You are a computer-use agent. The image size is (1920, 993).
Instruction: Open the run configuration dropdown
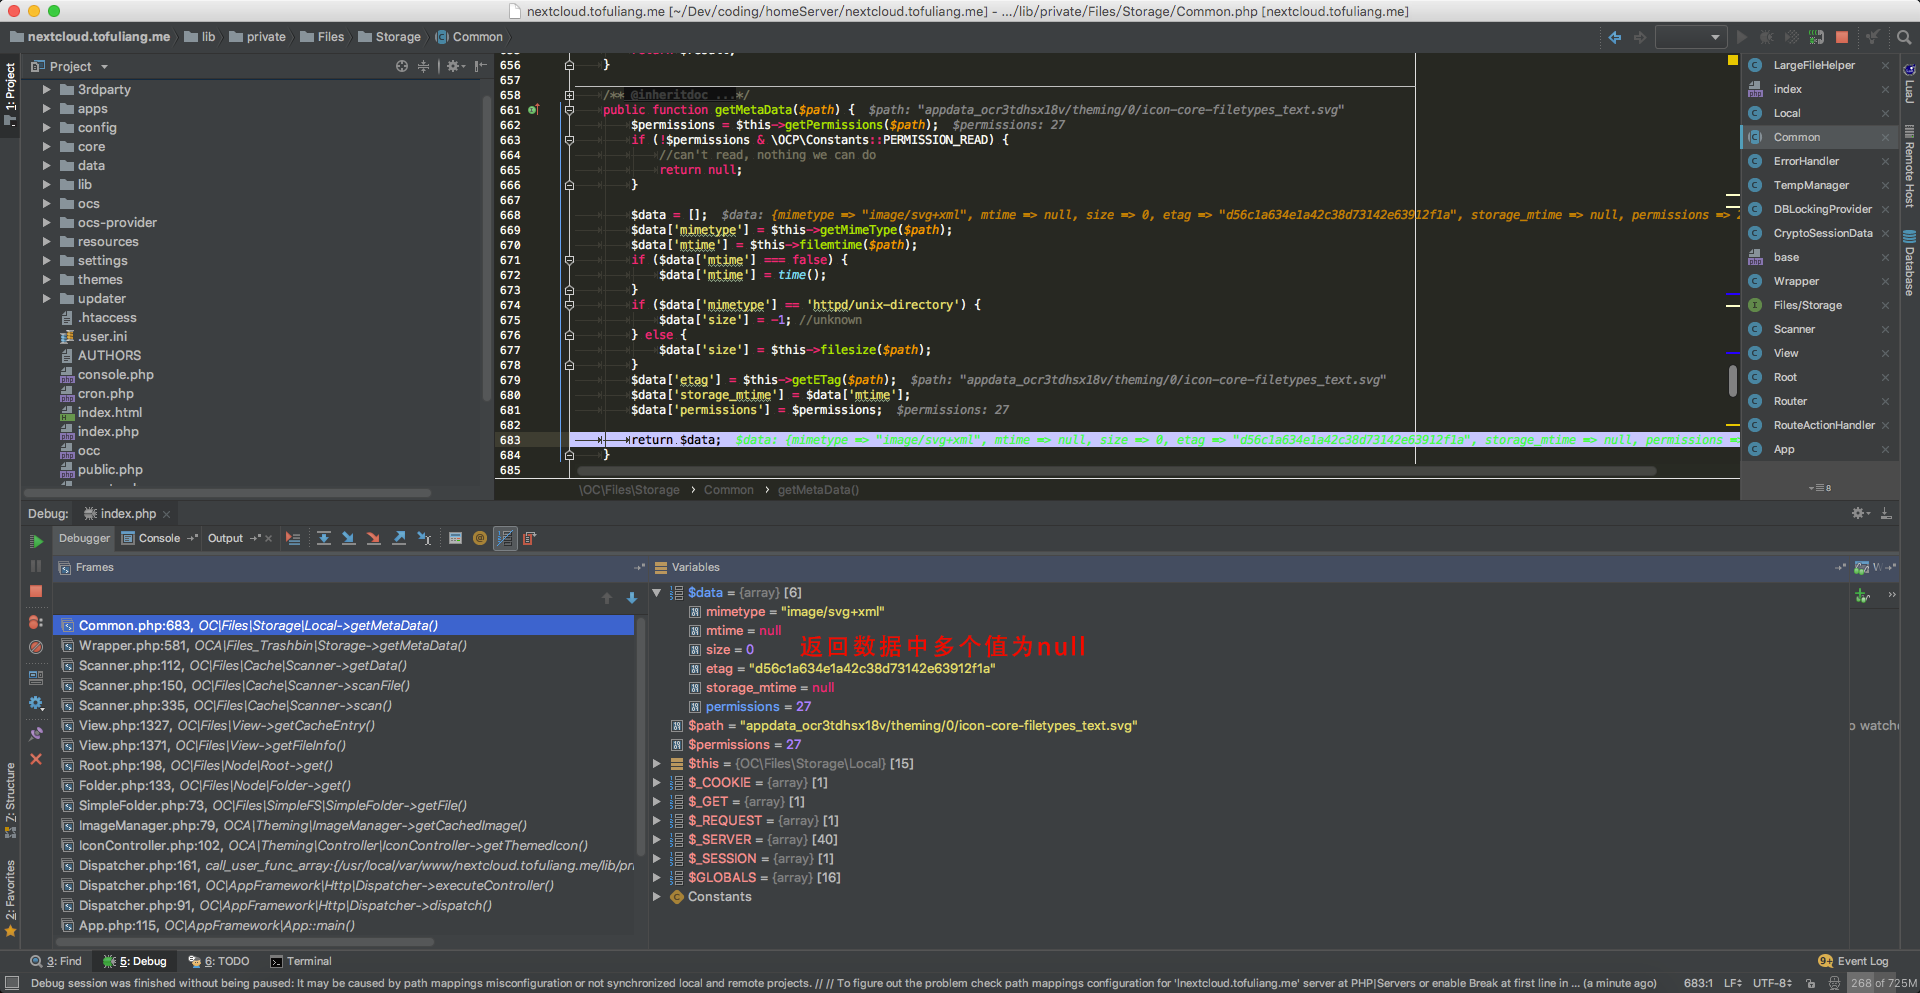[x=1691, y=37]
